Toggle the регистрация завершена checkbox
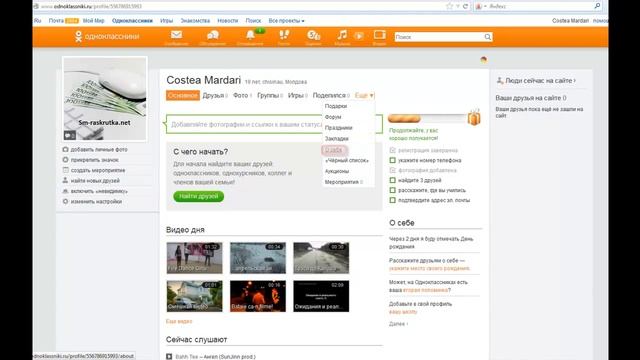Image resolution: width=640 pixels, height=360 pixels. (x=393, y=150)
